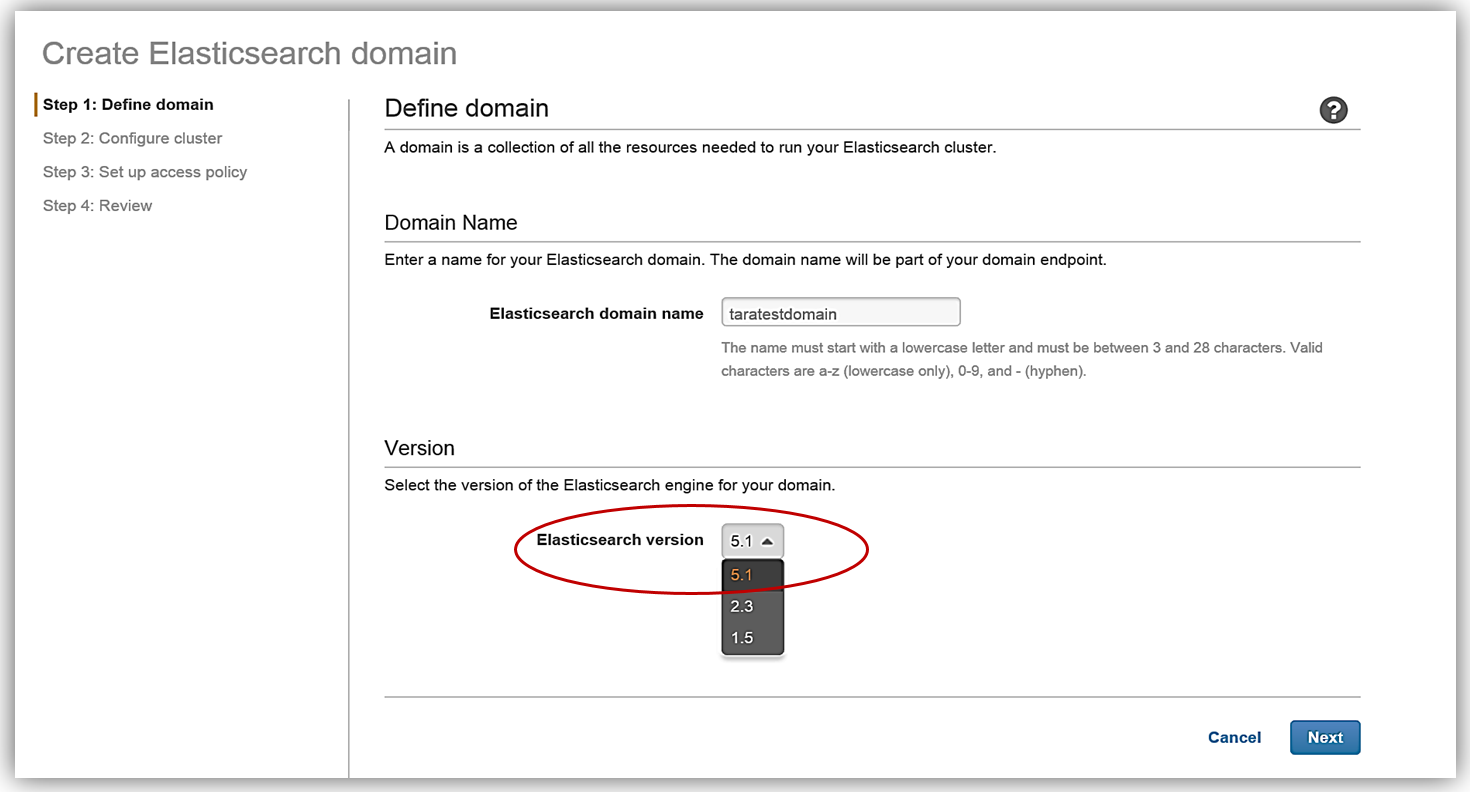This screenshot has width=1470, height=792.
Task: Click the 'Version' section heading
Action: point(419,448)
